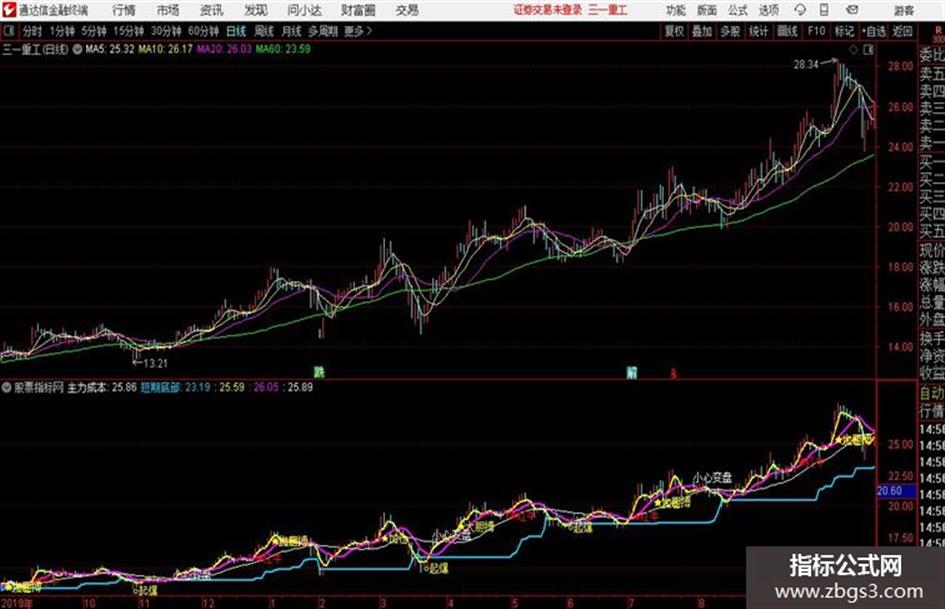Click the 叠加 overlay toolbar button
This screenshot has height=609, width=945.
702,31
